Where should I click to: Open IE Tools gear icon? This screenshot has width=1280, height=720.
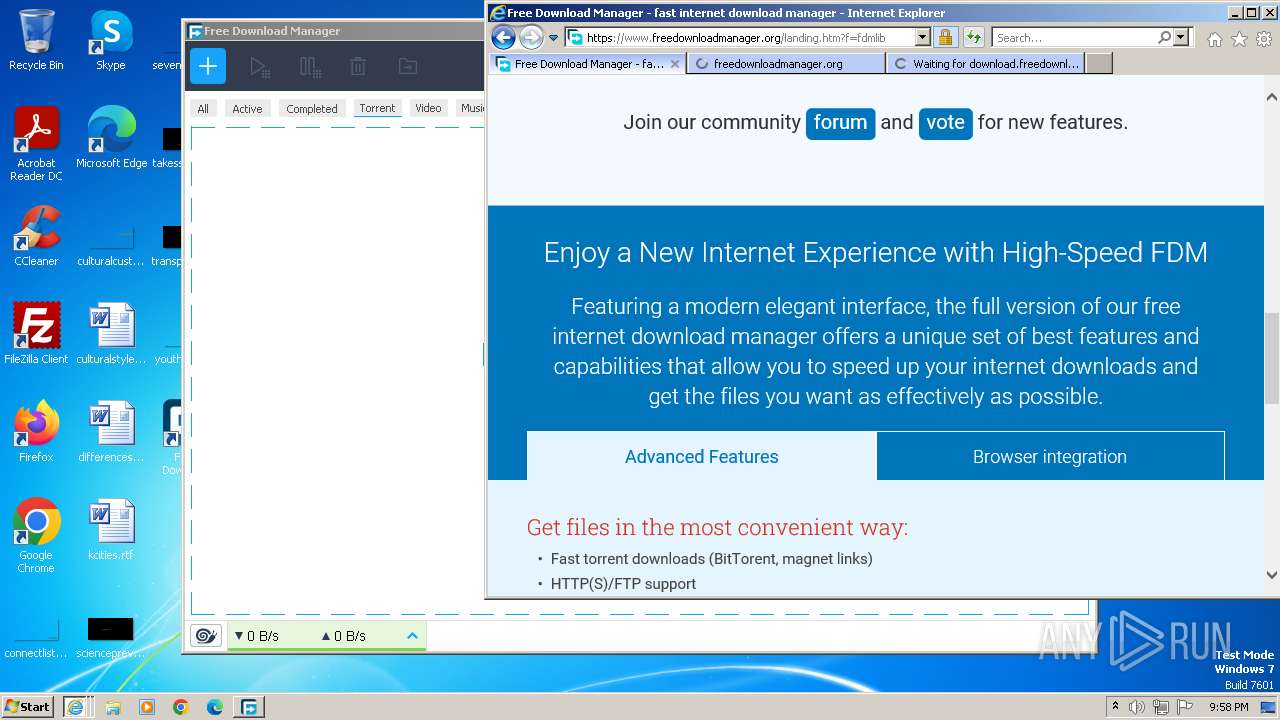[1264, 39]
